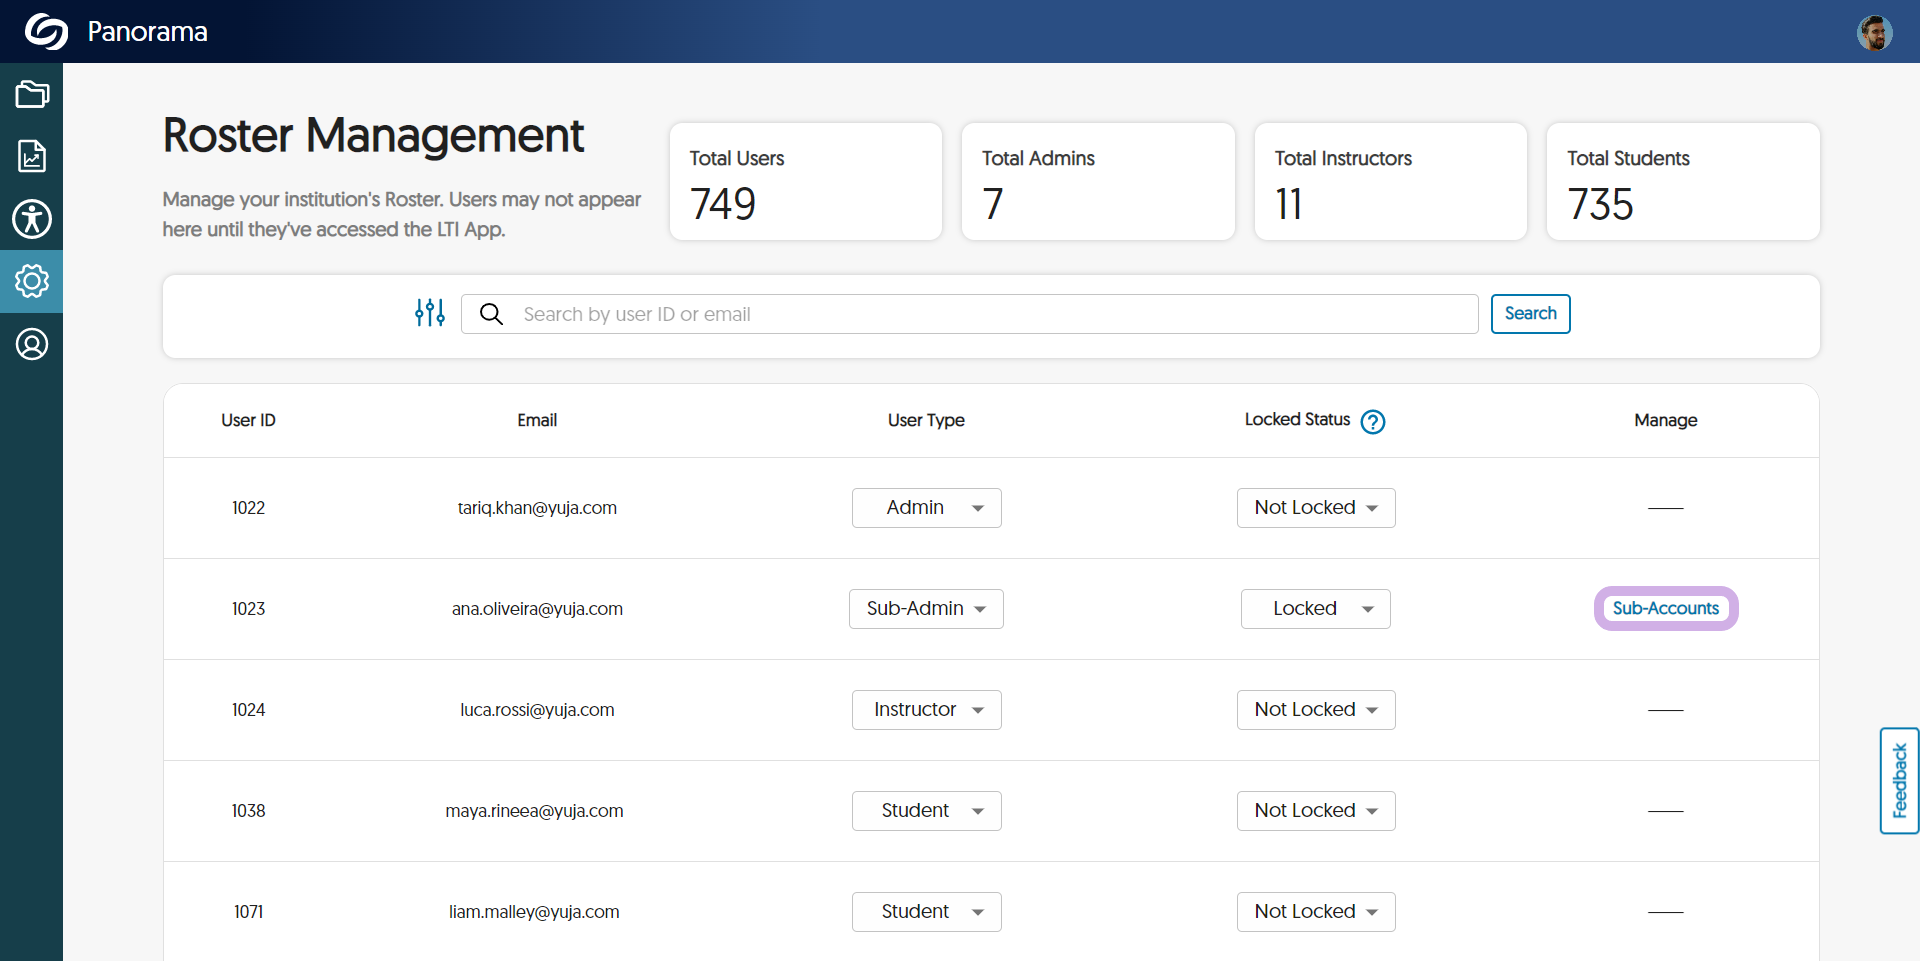Open the Feedback side tab
The width and height of the screenshot is (1920, 961).
tap(1899, 781)
